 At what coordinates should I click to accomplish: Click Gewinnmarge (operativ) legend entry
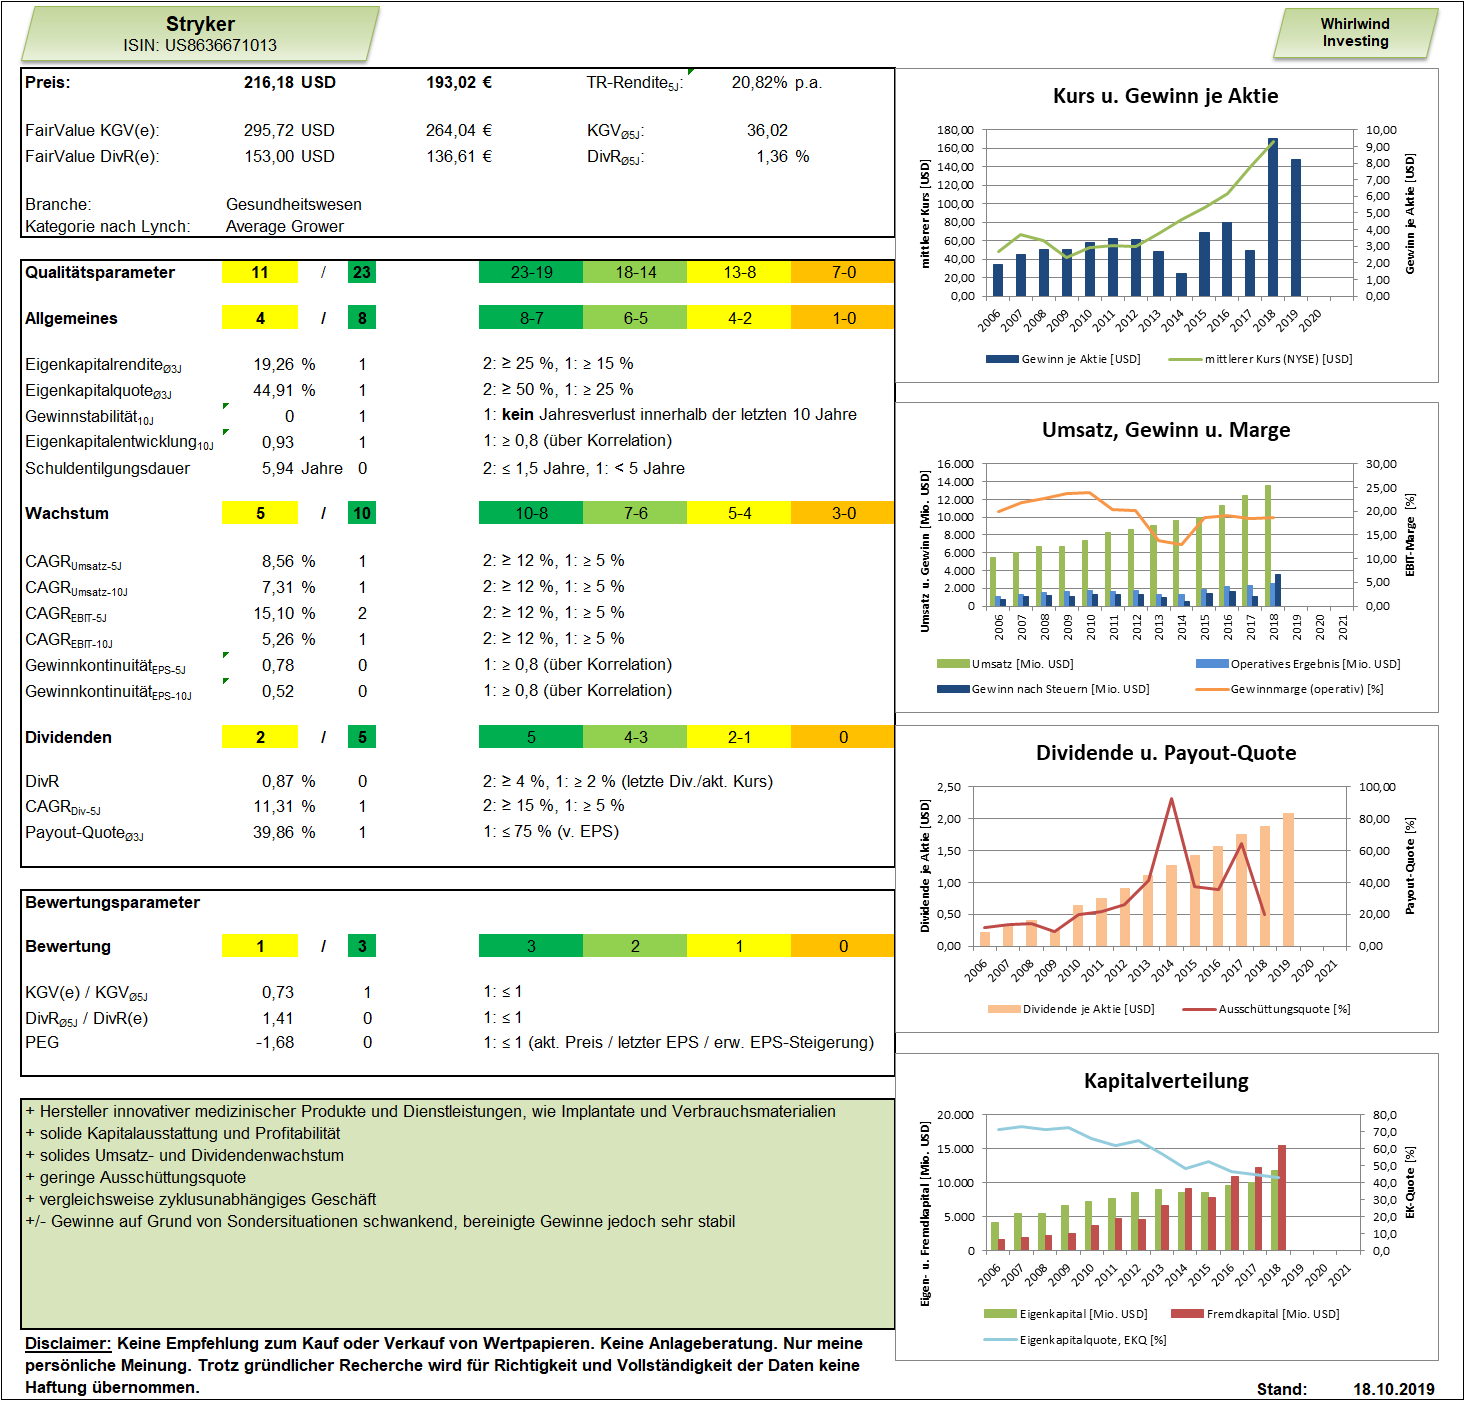tap(1290, 689)
